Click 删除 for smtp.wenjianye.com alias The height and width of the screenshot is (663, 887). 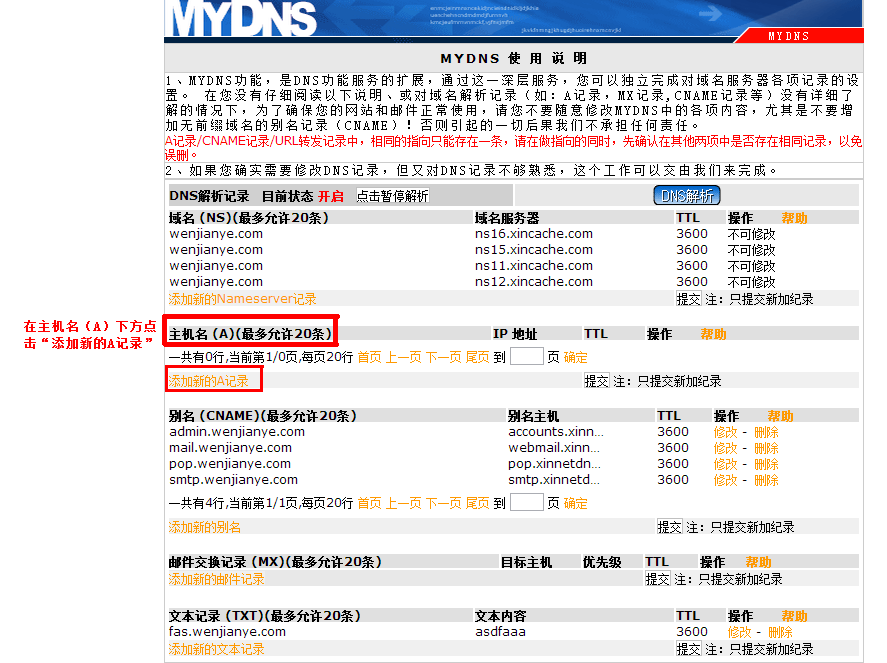[x=764, y=480]
